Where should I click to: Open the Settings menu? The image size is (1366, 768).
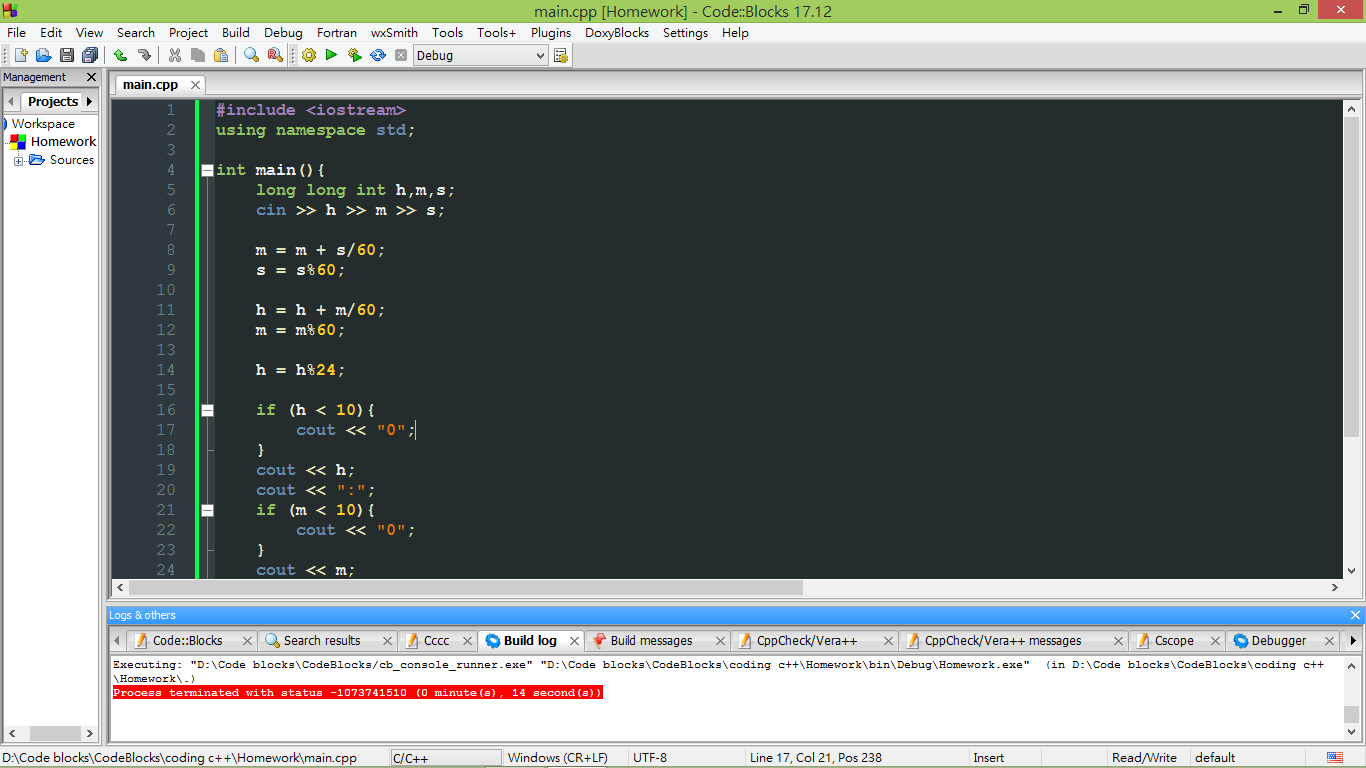(x=685, y=32)
